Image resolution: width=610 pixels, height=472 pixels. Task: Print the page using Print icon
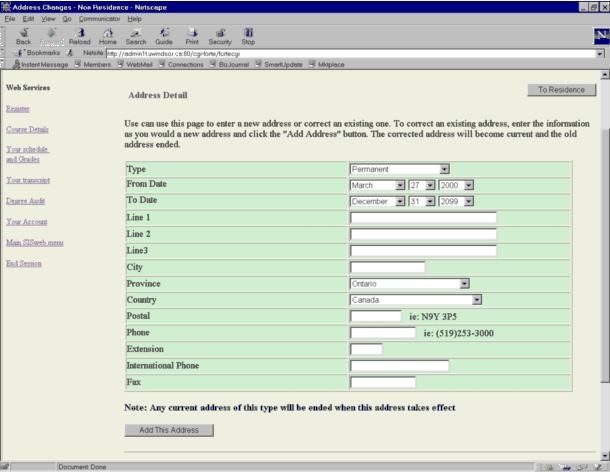click(191, 36)
